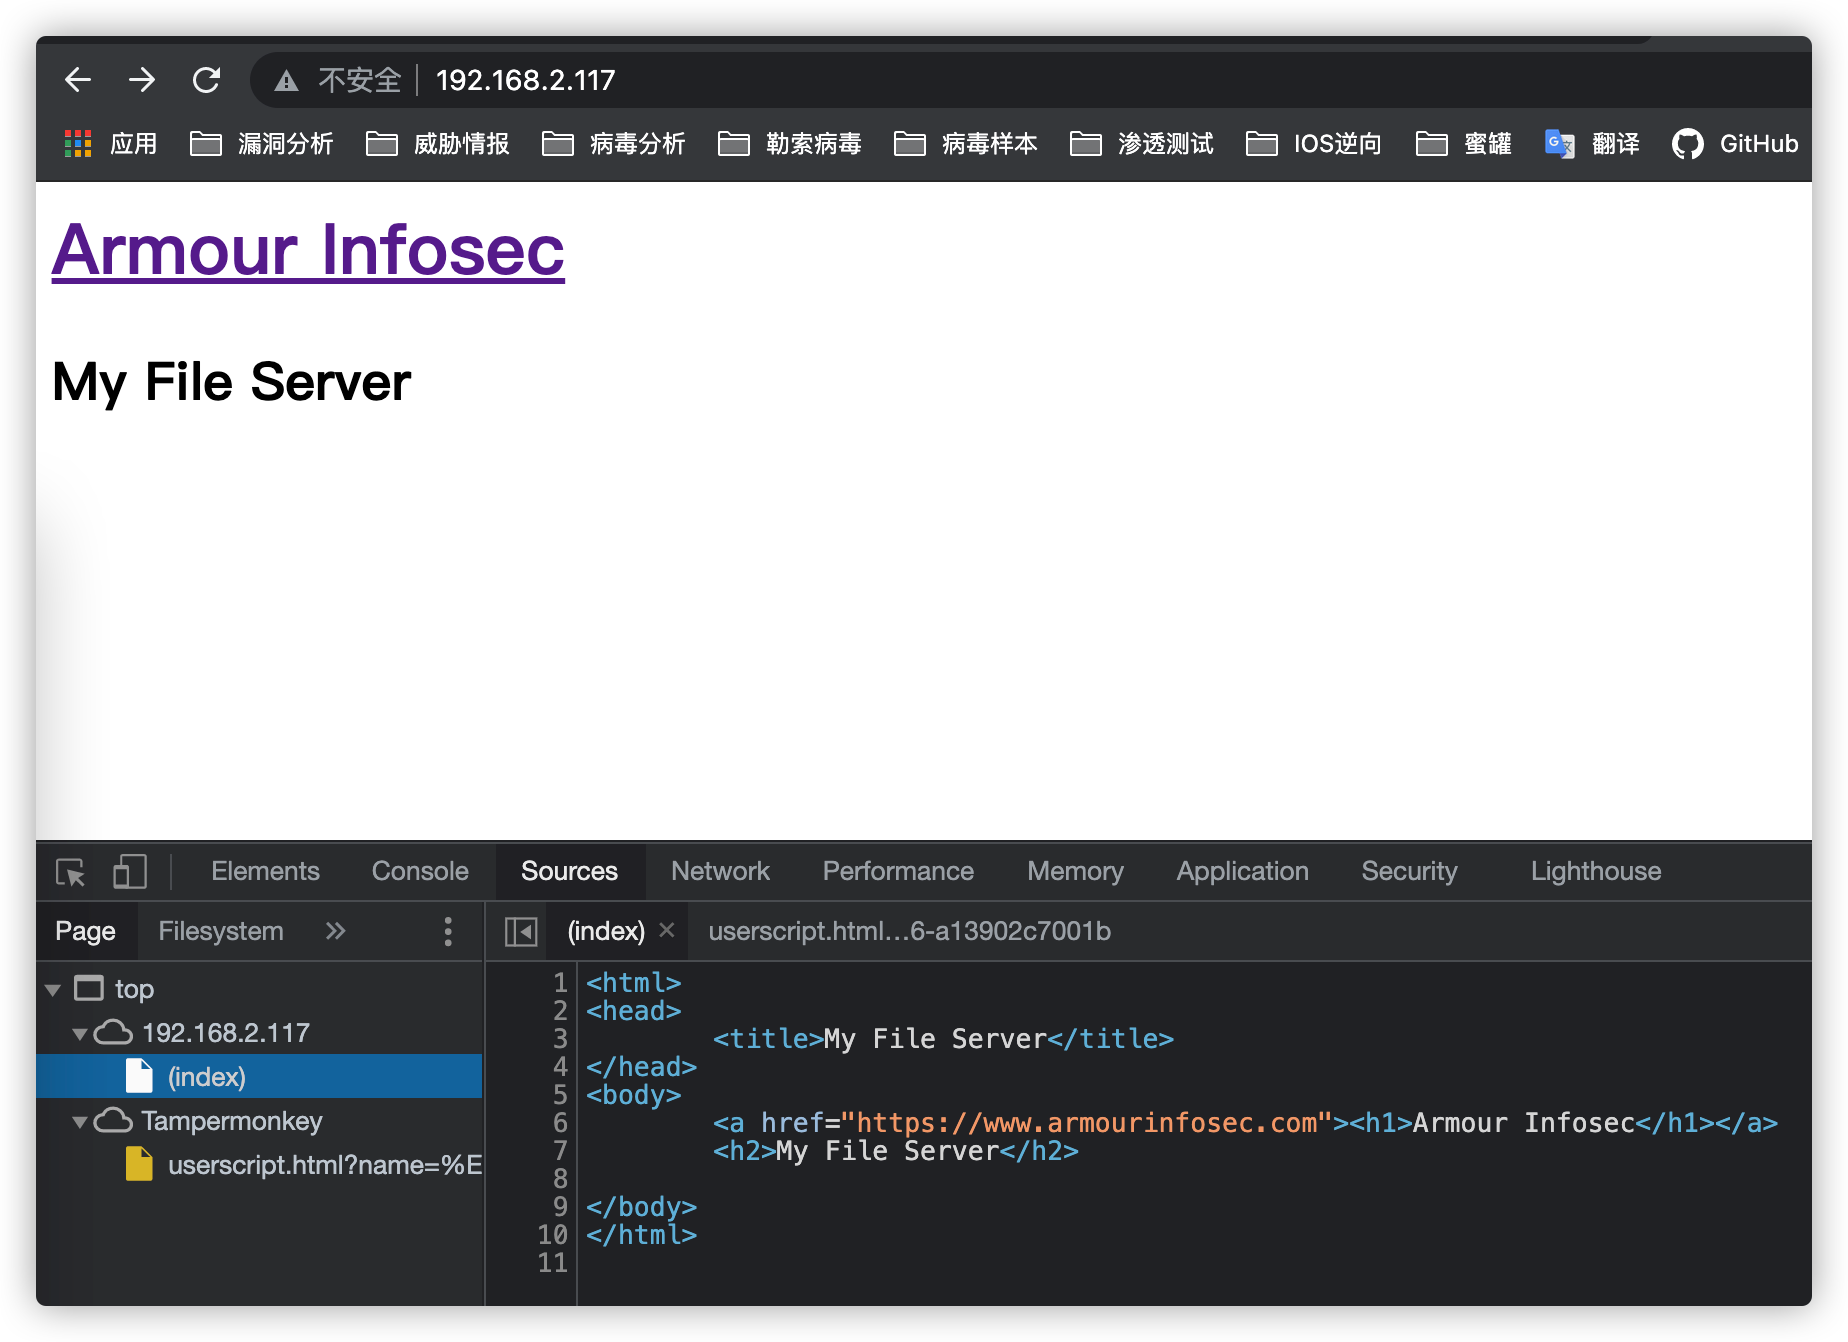
Task: Switch to the Console panel tab
Action: point(420,871)
